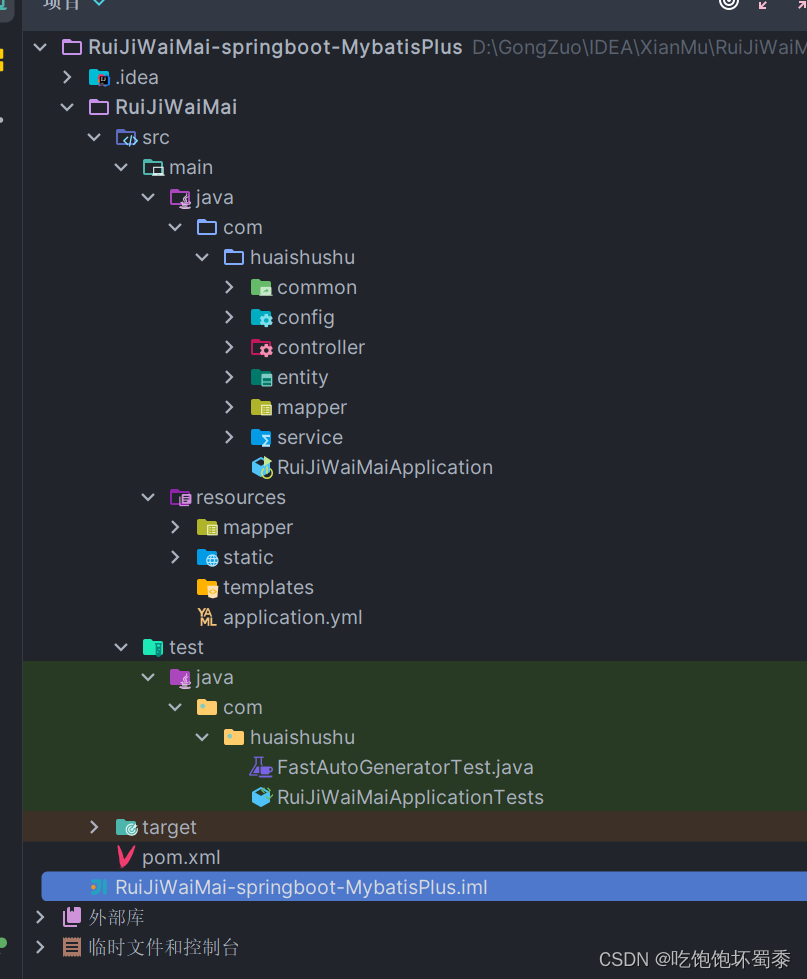This screenshot has height=979, width=807.
Task: Select the com package under main java
Action: (x=243, y=228)
